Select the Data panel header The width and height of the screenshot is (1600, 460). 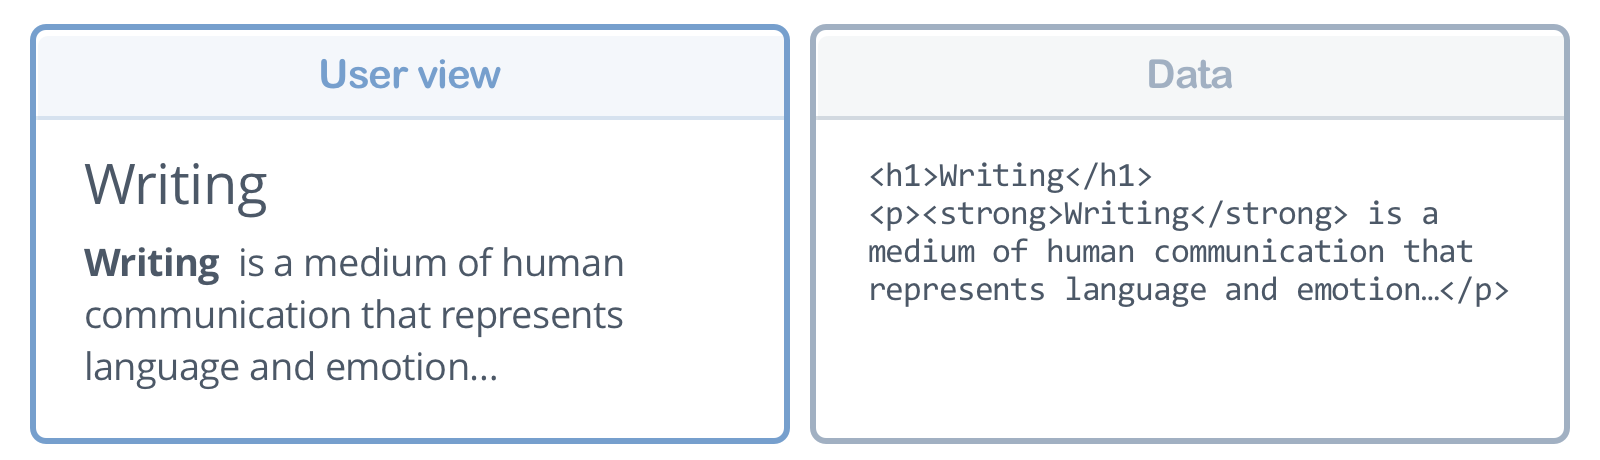[x=1189, y=75]
